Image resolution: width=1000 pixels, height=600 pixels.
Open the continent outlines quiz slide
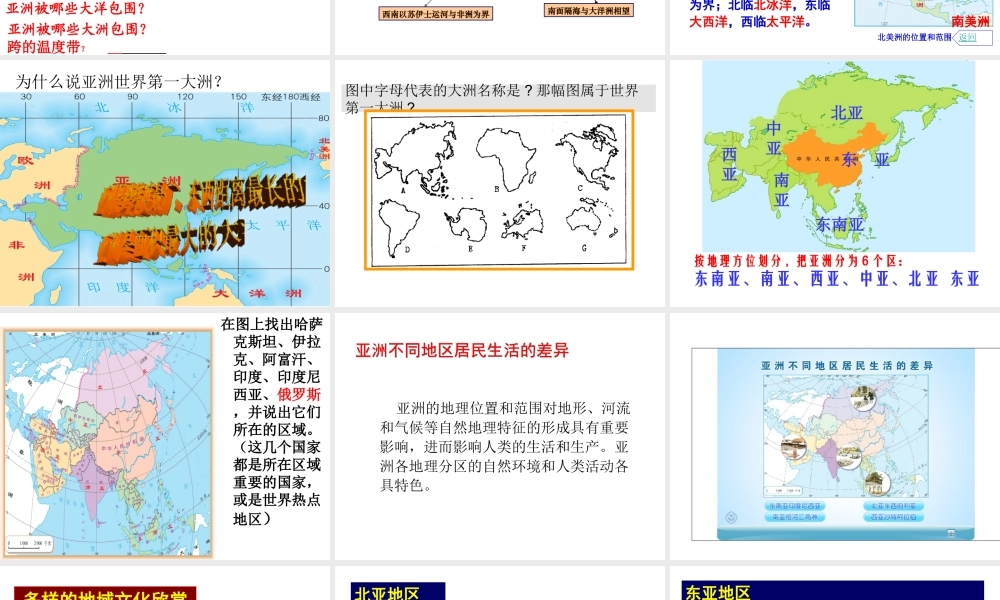click(500, 183)
